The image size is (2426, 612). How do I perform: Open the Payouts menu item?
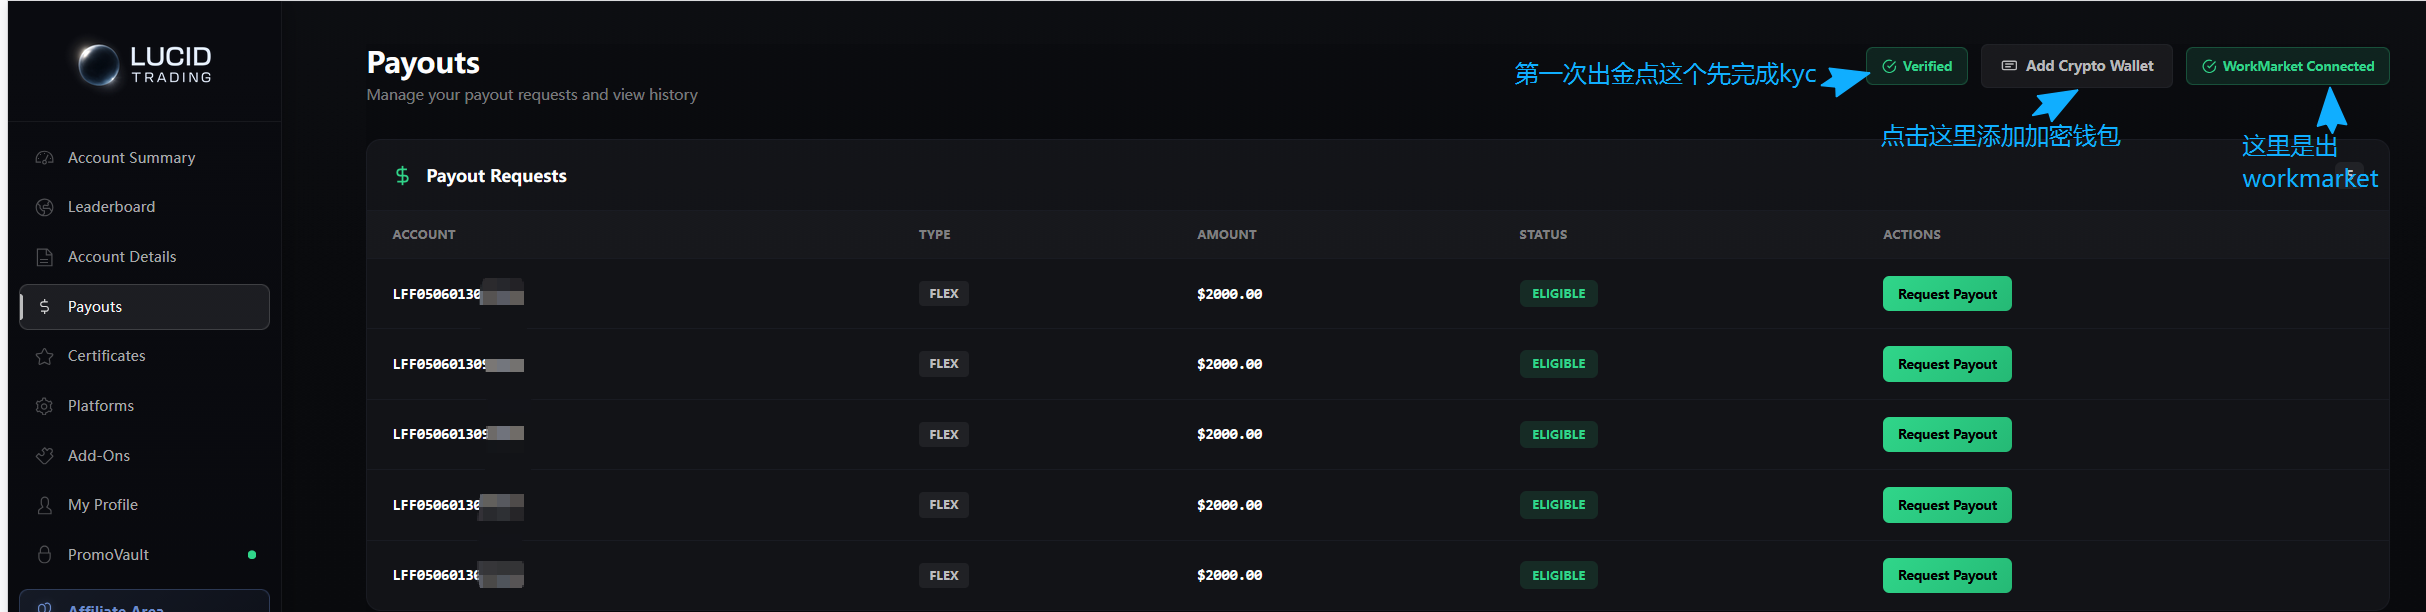(144, 307)
